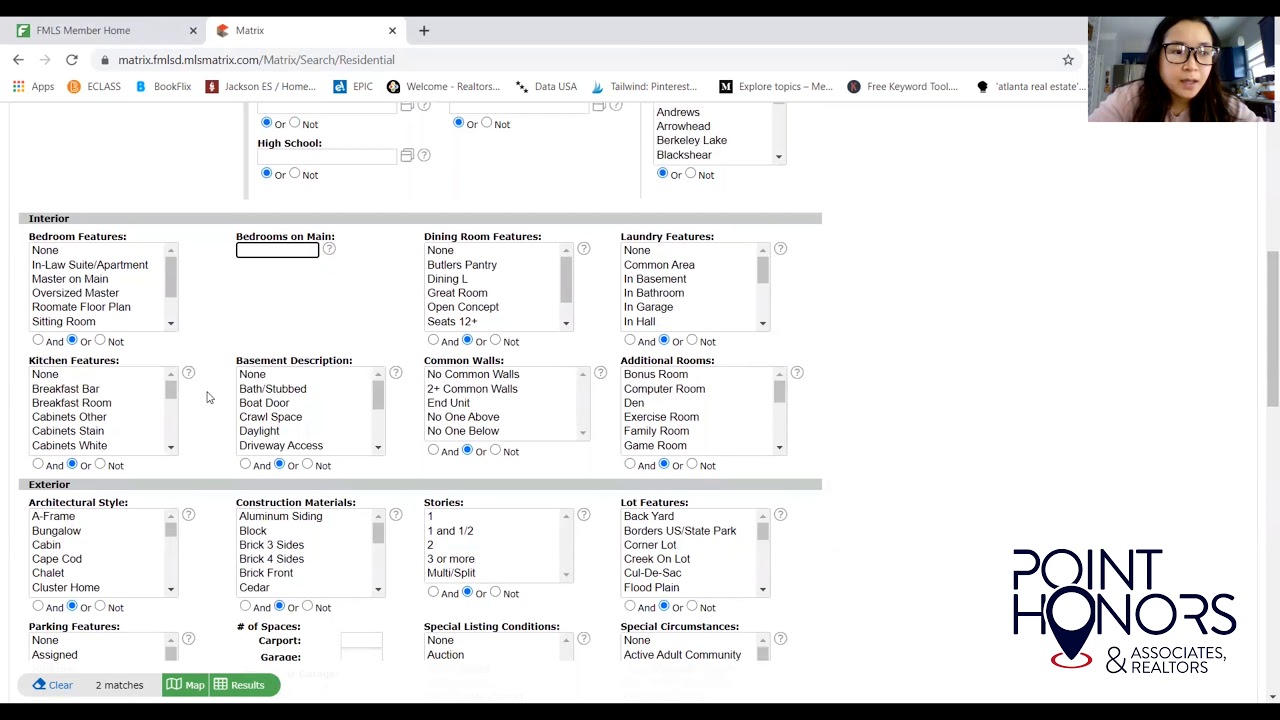
Task: Click the browser back arrow
Action: [x=18, y=60]
